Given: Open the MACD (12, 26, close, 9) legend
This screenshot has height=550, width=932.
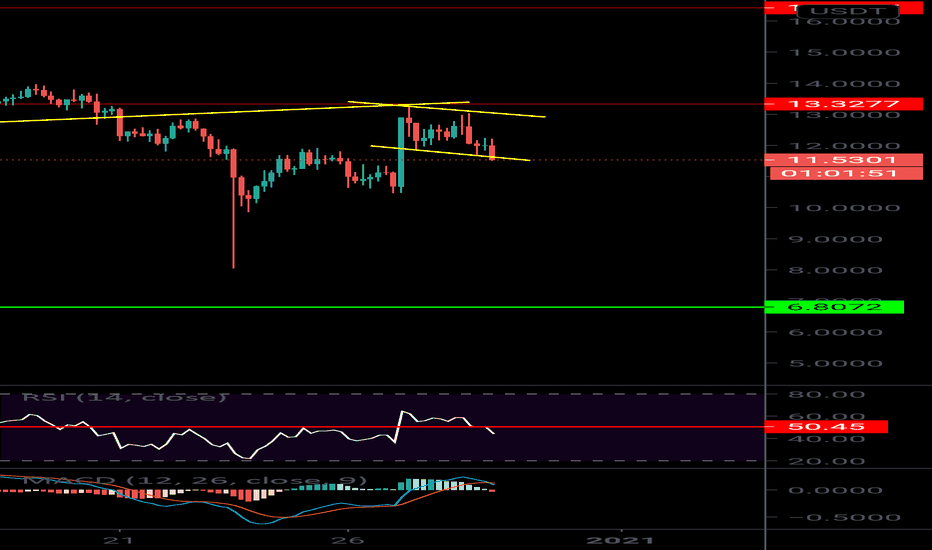Looking at the screenshot, I should pyautogui.click(x=194, y=480).
